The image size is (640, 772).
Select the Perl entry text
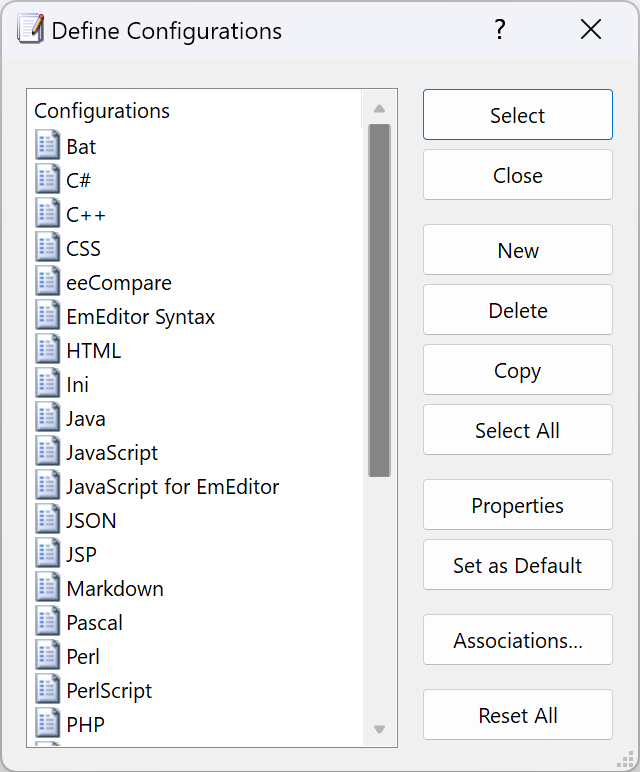coord(83,656)
